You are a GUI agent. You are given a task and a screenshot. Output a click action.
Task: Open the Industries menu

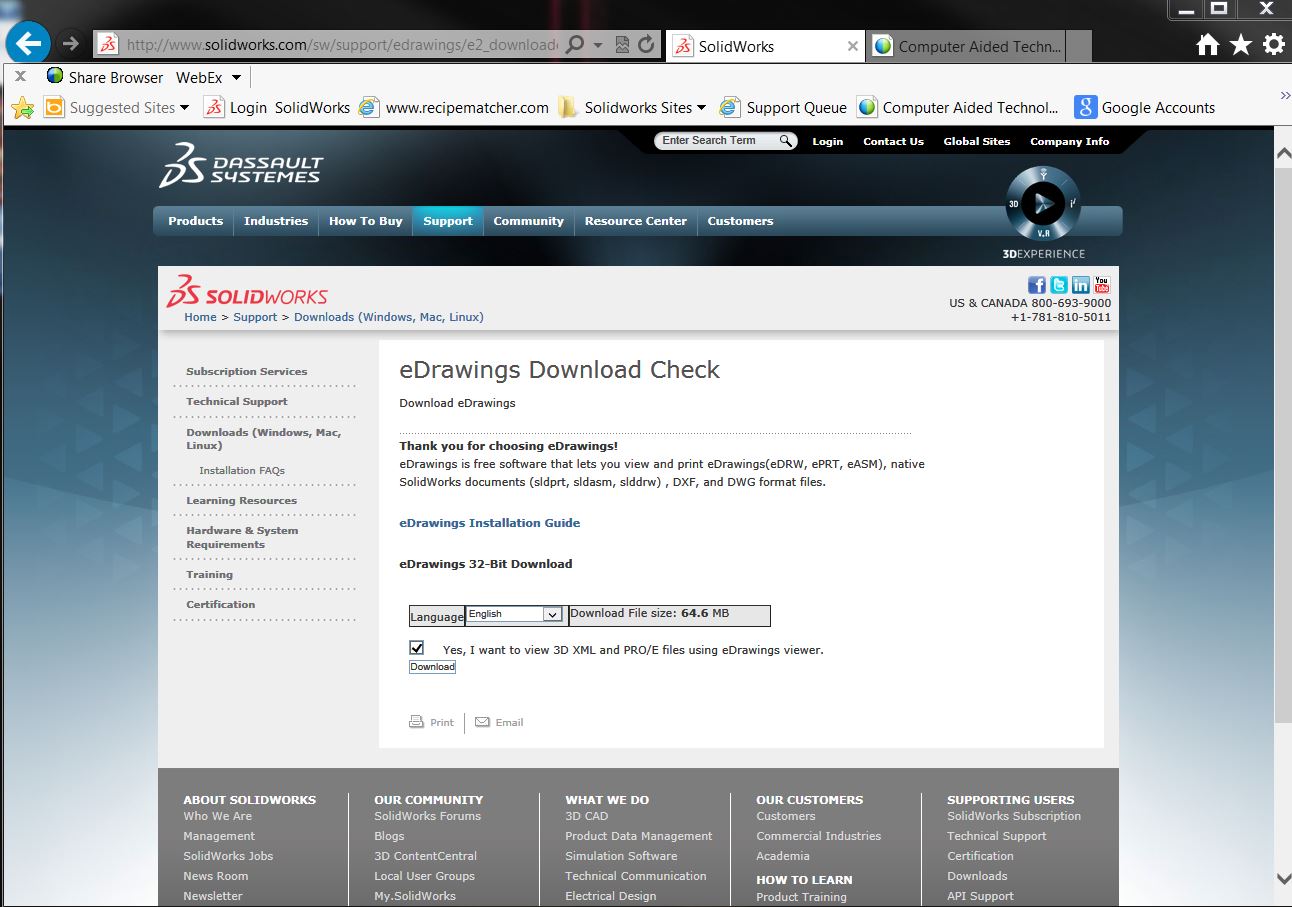276,221
